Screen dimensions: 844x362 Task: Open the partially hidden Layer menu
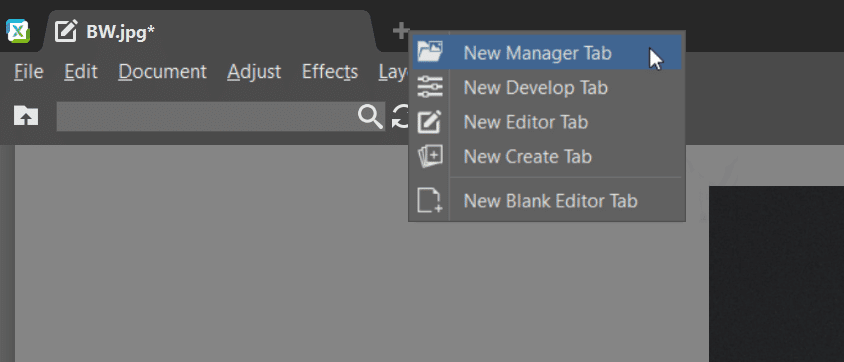click(x=393, y=72)
